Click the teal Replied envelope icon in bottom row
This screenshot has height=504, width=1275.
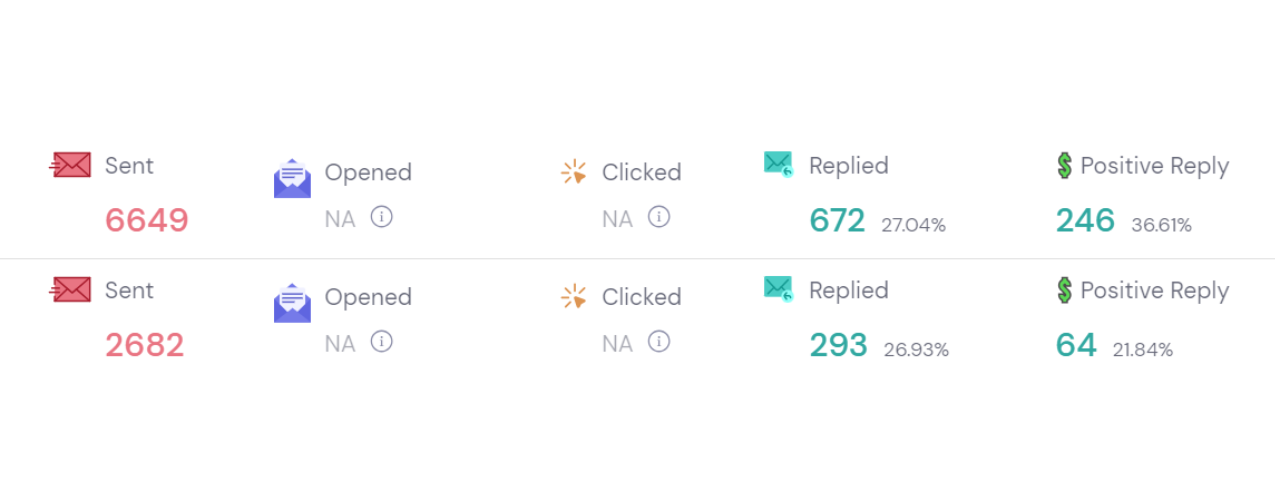778,288
